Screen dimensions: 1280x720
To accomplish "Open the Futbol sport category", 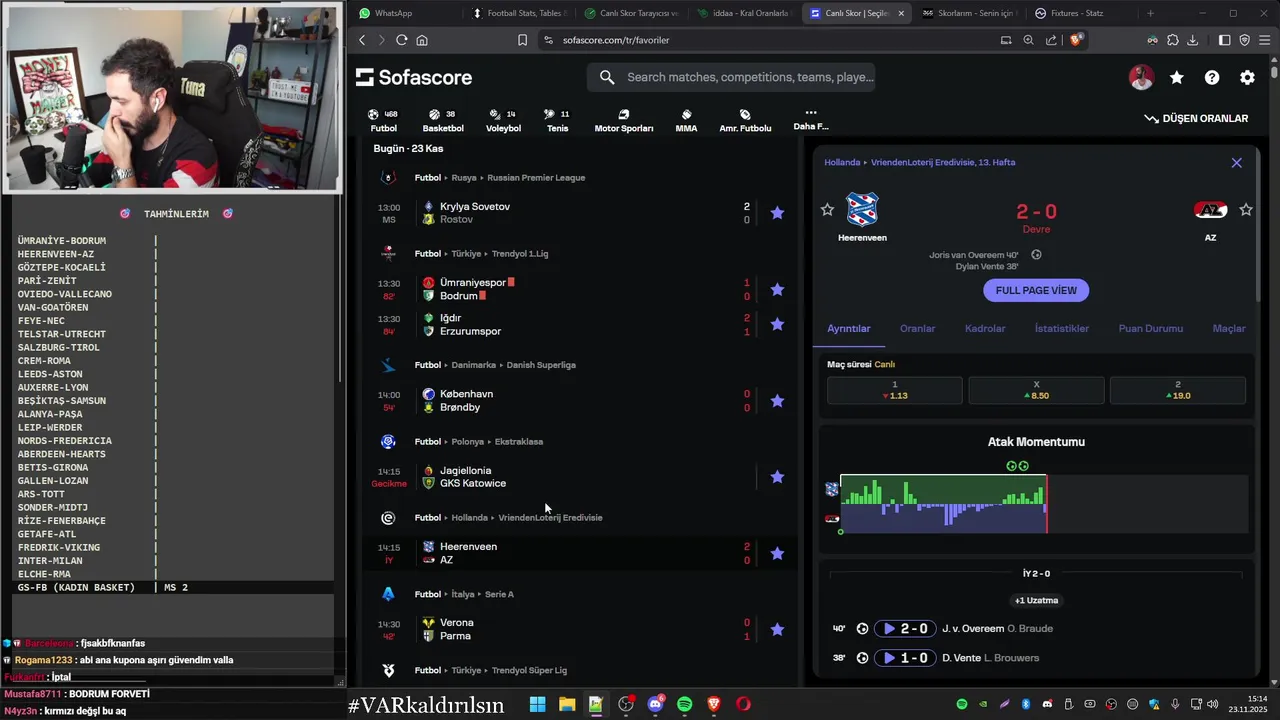I will click(383, 121).
